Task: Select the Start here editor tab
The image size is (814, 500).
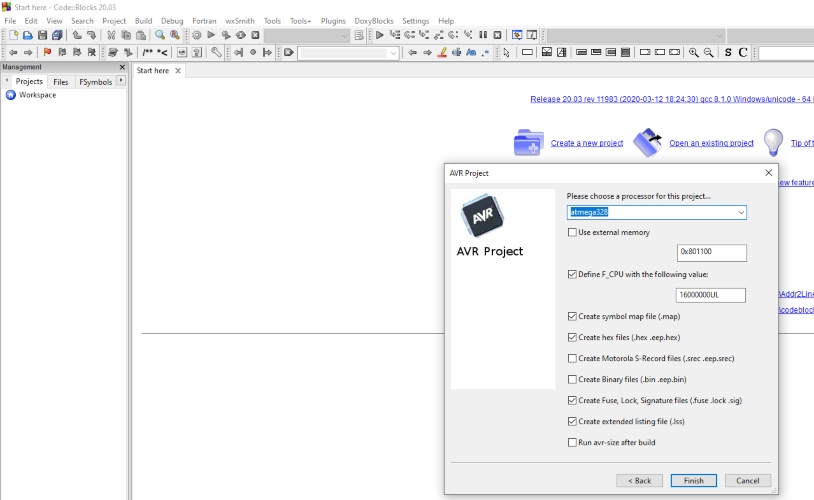Action: tap(153, 71)
